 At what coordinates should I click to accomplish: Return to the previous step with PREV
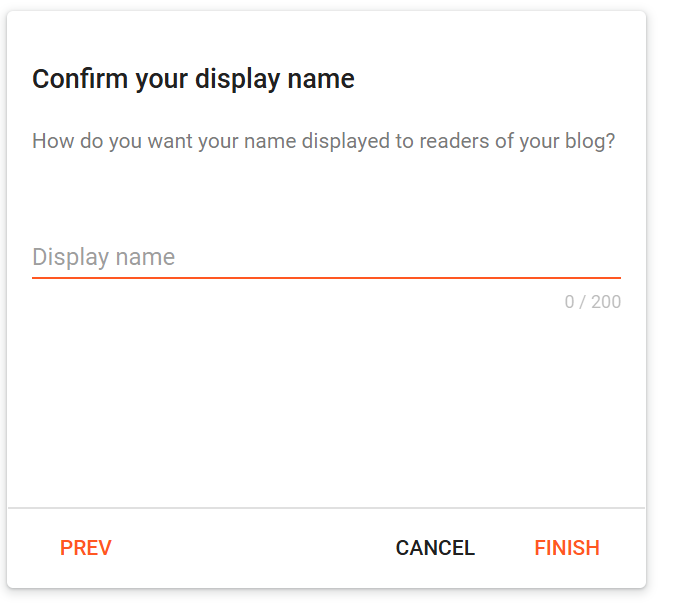tap(86, 547)
